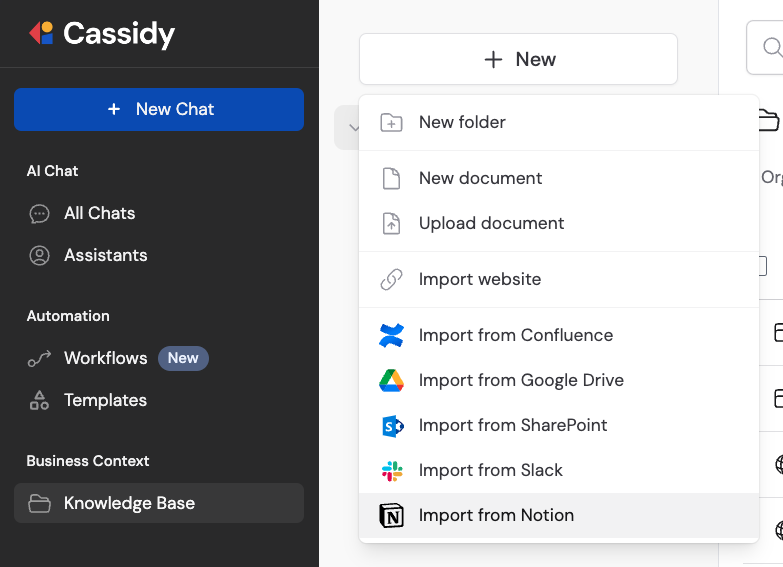Viewport: 783px width, 567px height.
Task: Click the Confluence logo icon
Action: (392, 335)
